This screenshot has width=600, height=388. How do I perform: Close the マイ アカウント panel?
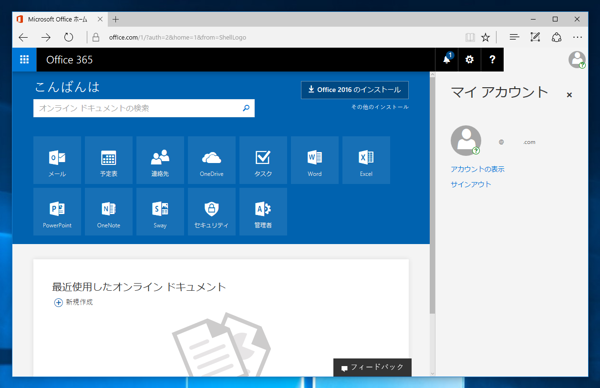point(569,95)
